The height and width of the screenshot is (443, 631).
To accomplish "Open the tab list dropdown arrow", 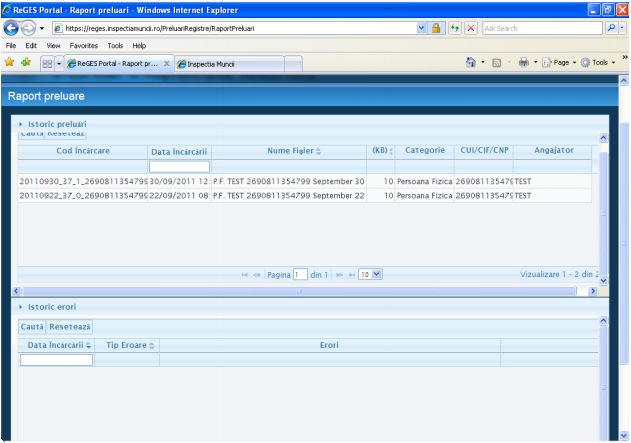I will tap(59, 64).
